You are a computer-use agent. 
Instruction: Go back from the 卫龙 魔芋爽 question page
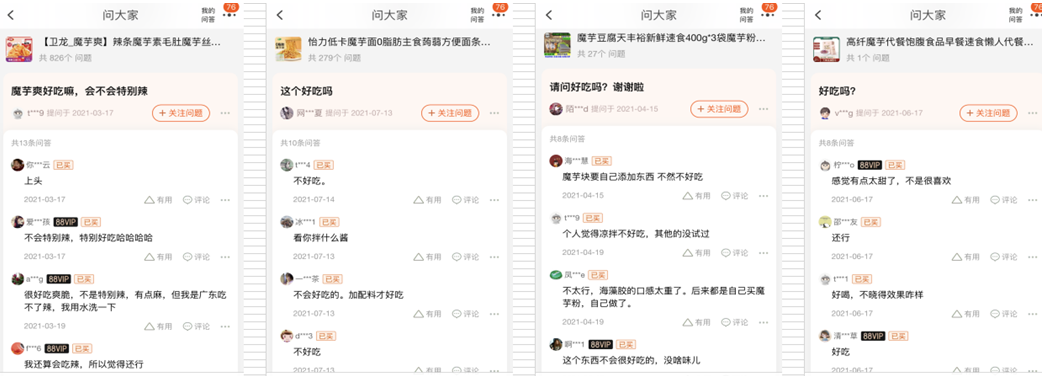pyautogui.click(x=11, y=15)
